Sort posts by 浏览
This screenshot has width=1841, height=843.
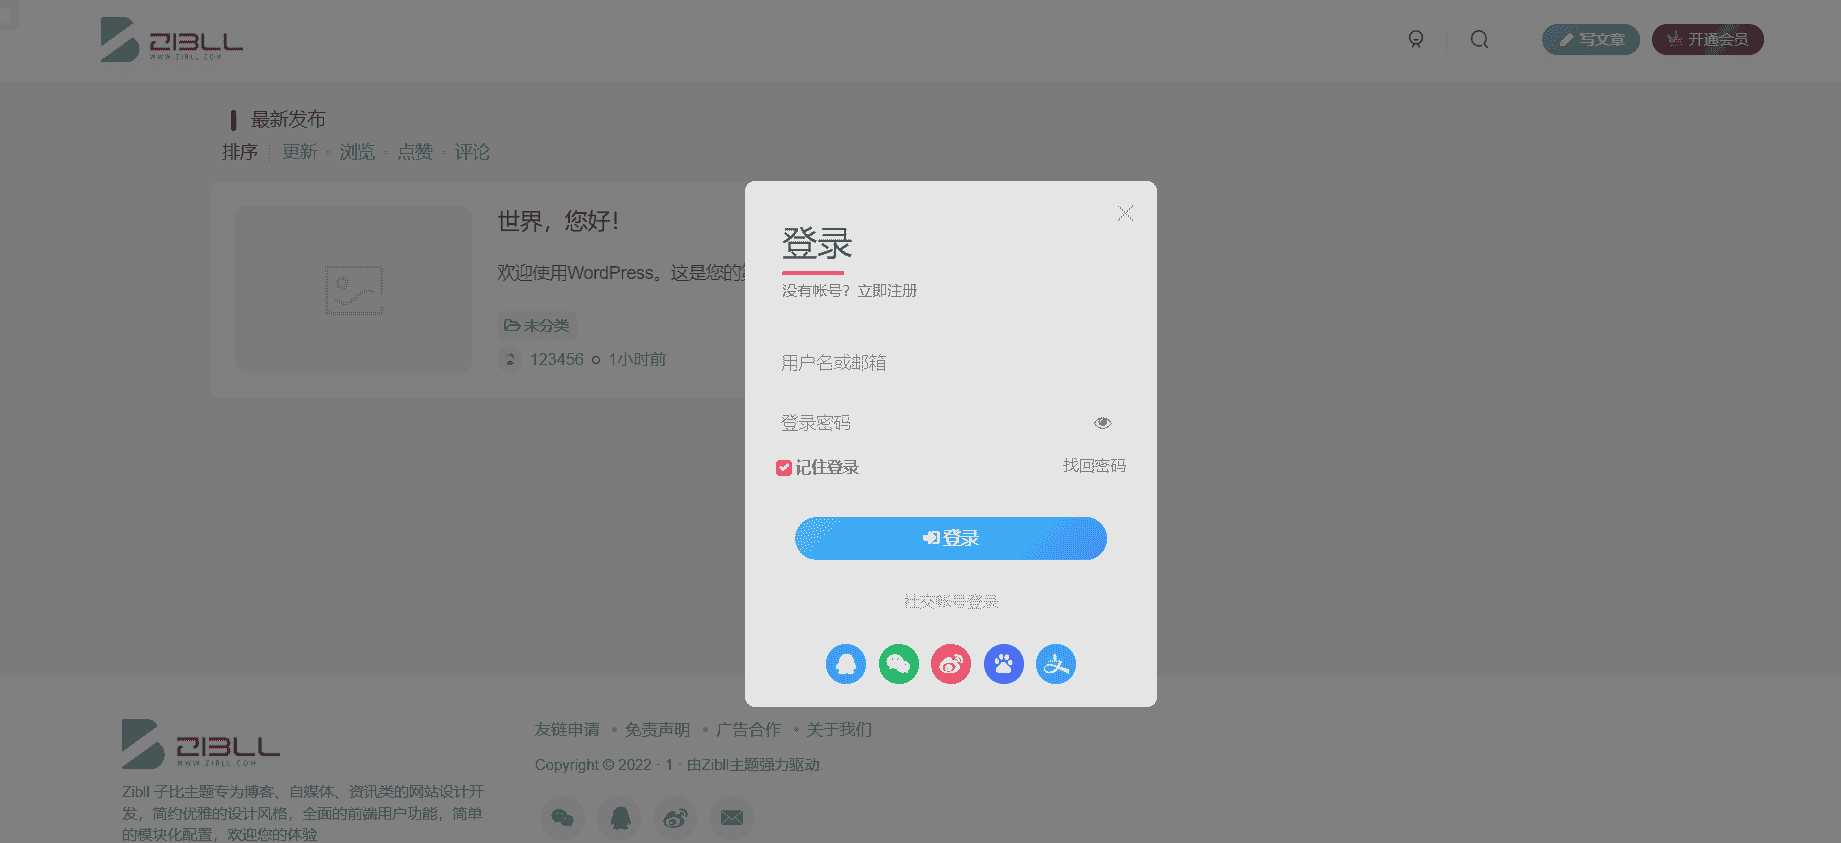[x=357, y=152]
